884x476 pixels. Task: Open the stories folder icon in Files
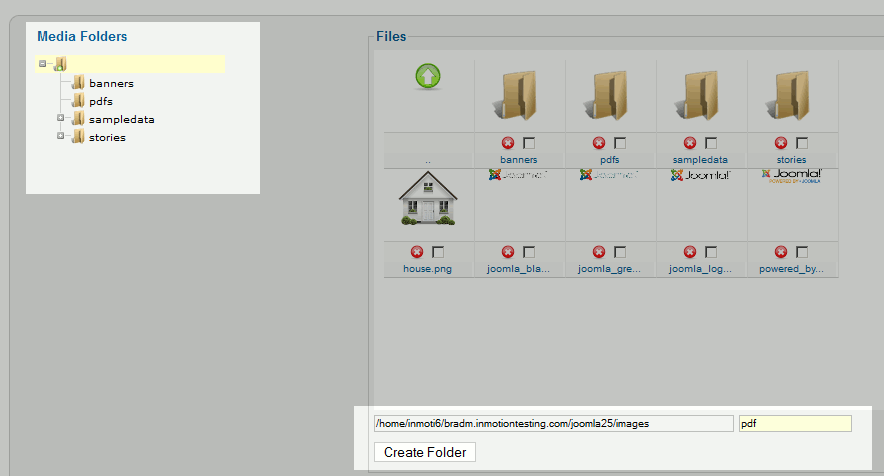tap(788, 95)
